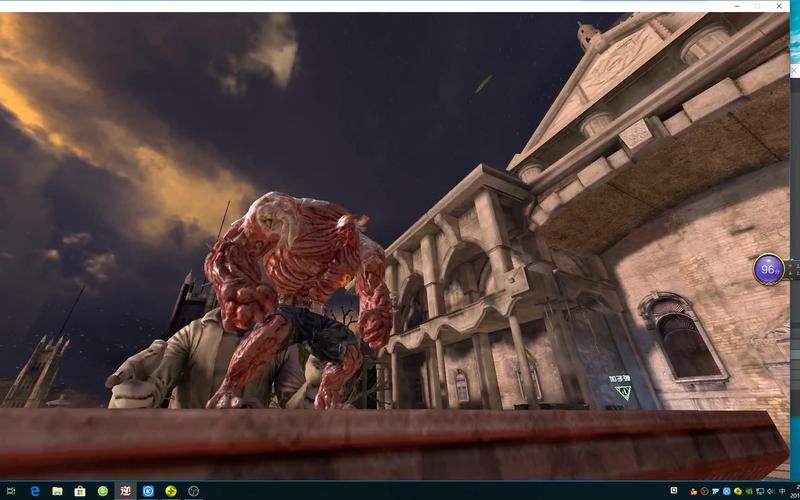Screen dimensions: 800x500
Task: Click the white TP tray icon
Action: (x=715, y=491)
